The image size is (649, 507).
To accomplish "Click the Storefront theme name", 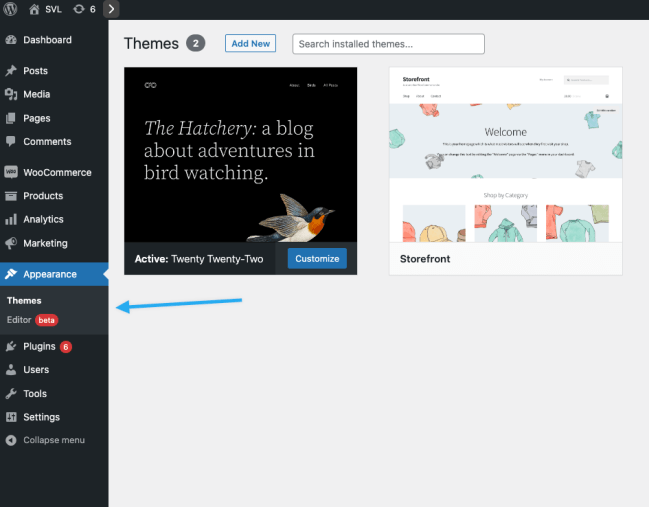I will (425, 259).
